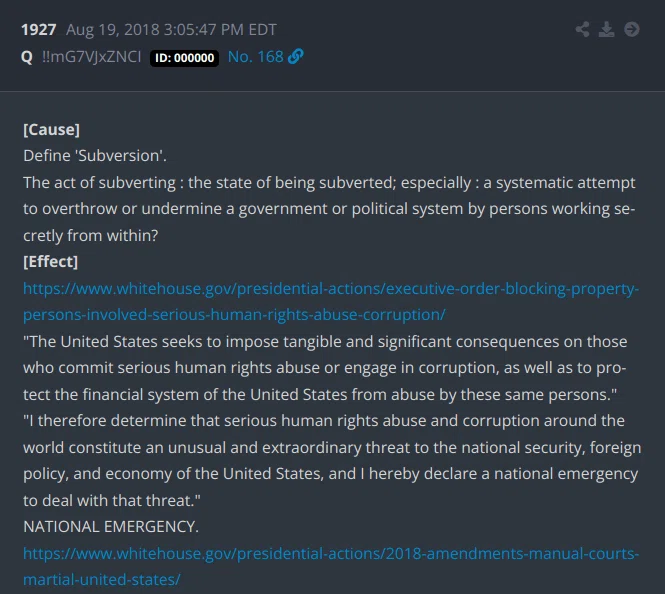Click the Define 'Subversion'. line
This screenshot has width=665, height=594.
pyautogui.click(x=95, y=156)
